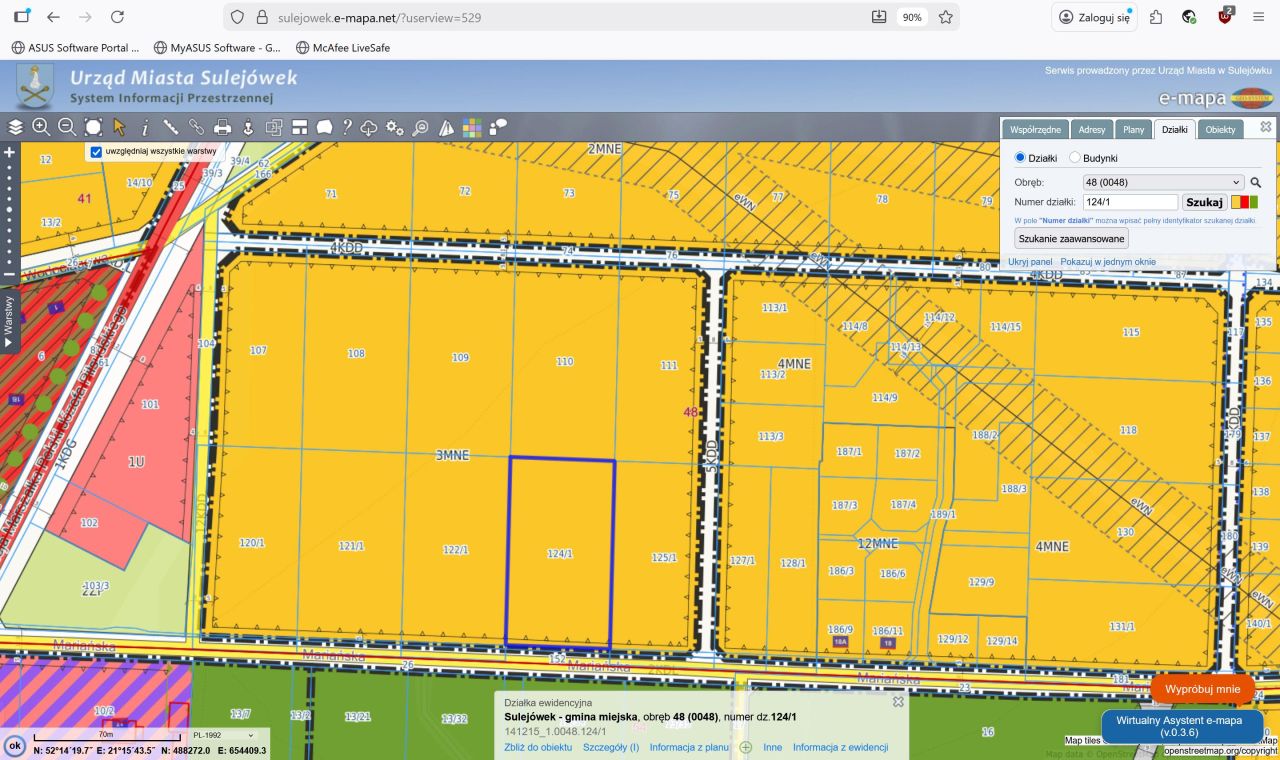
Task: Expand the Warstwy side panel
Action: [9, 320]
